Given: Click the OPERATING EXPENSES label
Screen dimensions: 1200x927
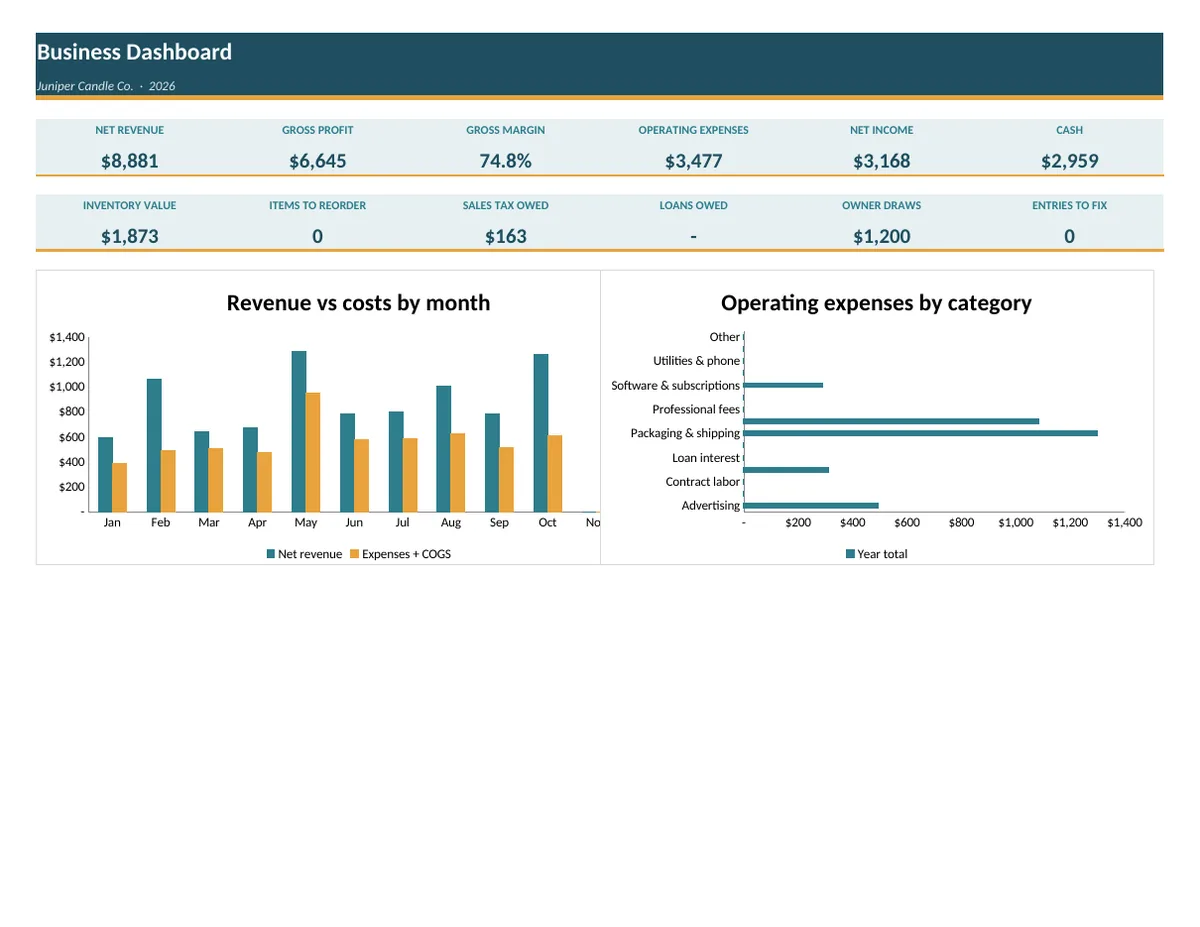Looking at the screenshot, I should click(694, 130).
